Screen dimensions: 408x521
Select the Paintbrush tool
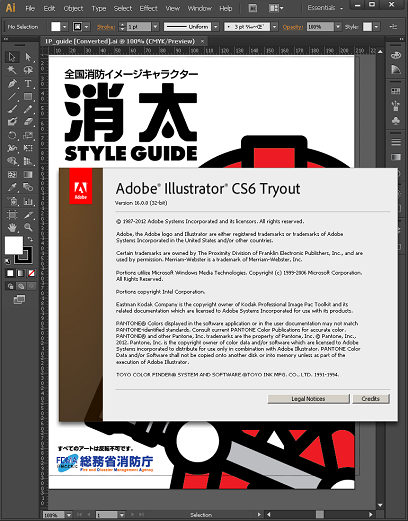tap(12, 109)
